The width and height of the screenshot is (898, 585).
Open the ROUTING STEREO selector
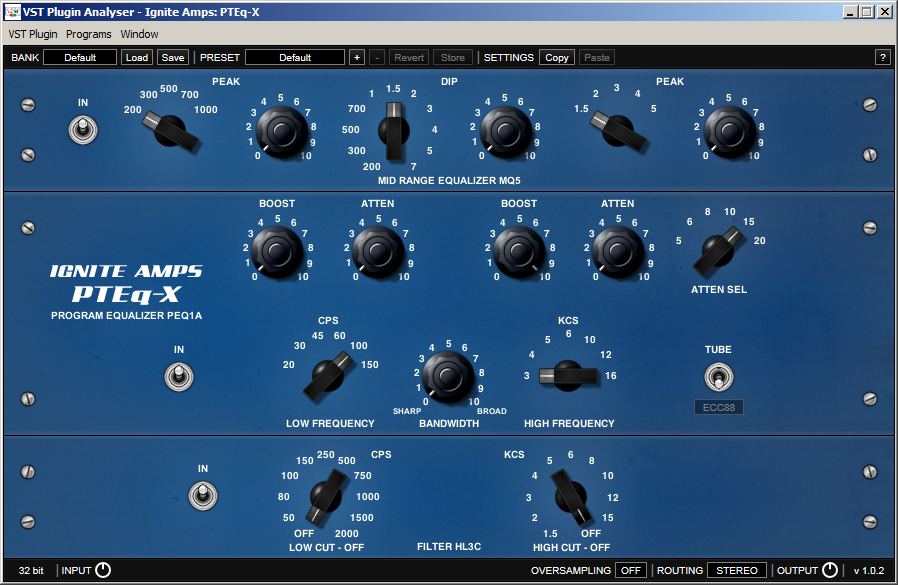736,570
